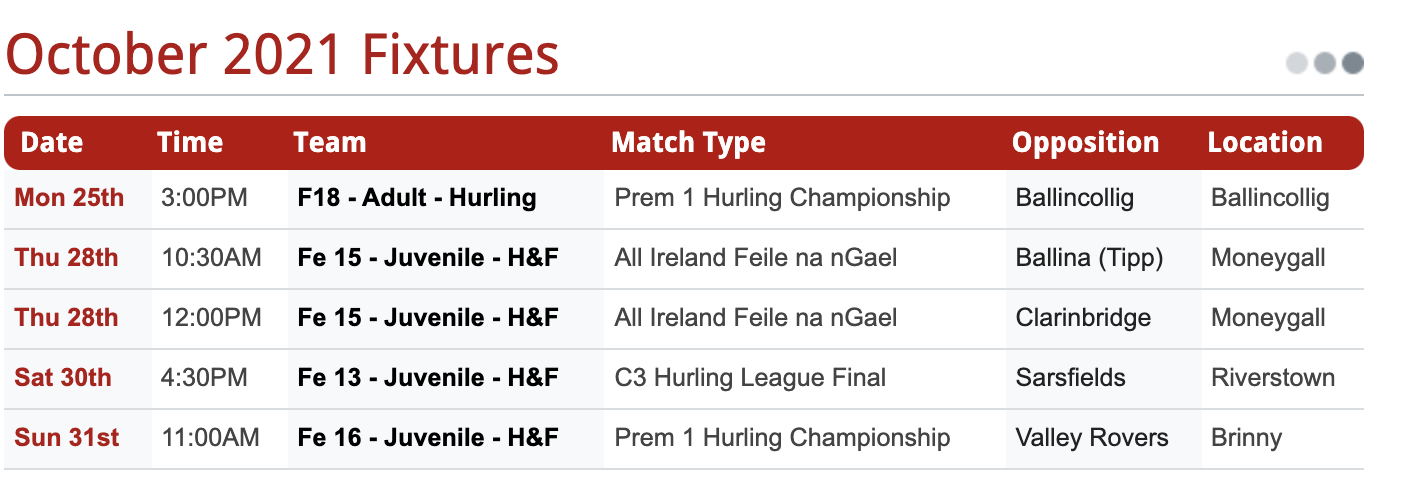Click the Time column header
1420x482 pixels.
point(190,143)
